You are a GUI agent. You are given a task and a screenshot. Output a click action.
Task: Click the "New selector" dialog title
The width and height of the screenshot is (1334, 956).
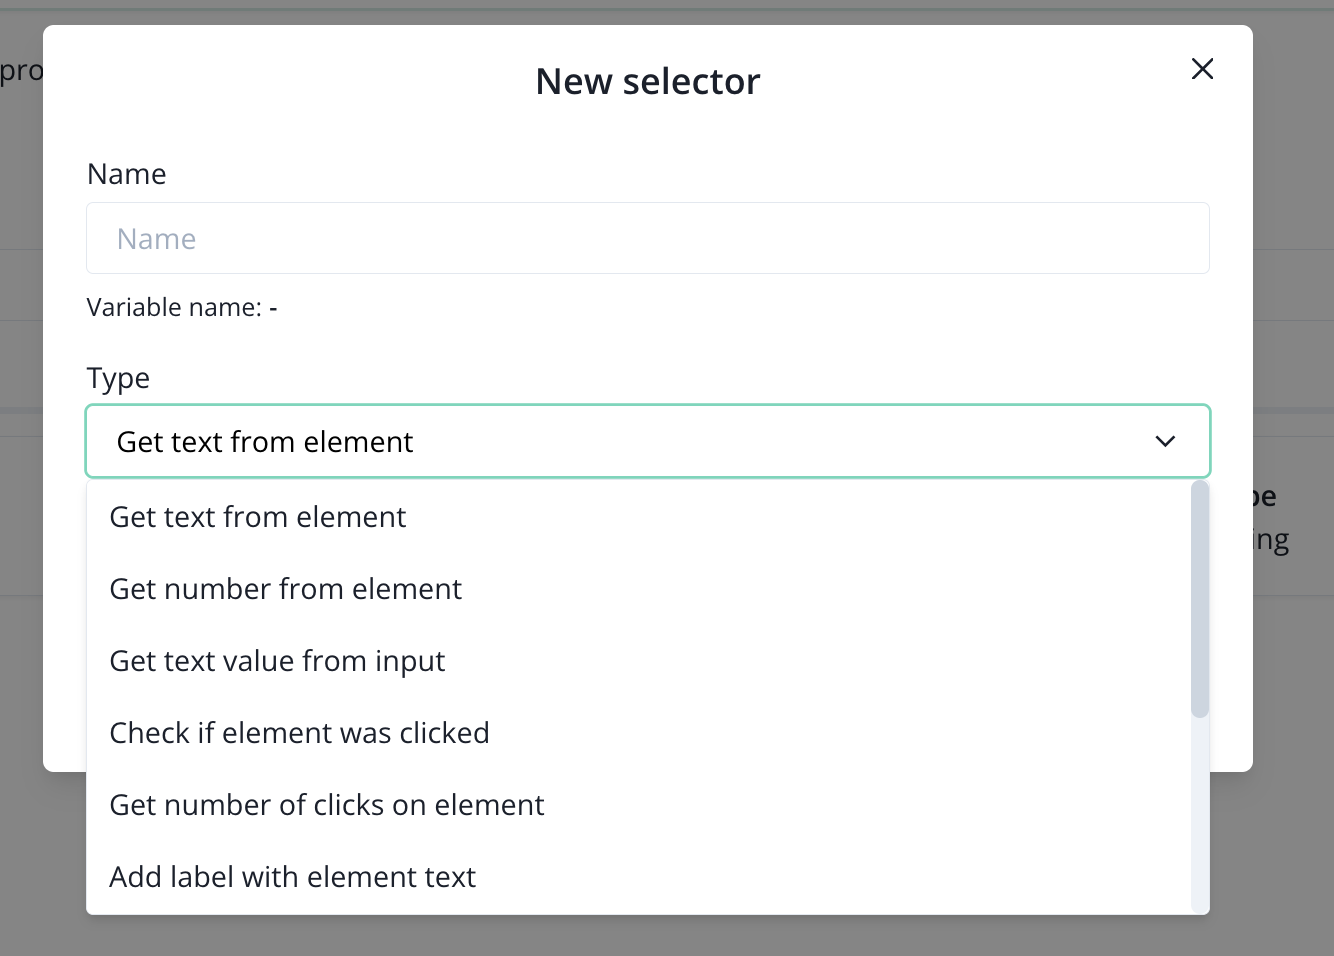click(x=648, y=82)
